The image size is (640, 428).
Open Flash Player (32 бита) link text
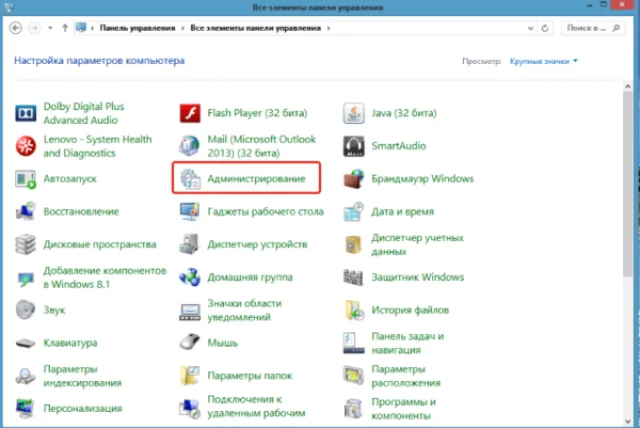(257, 113)
